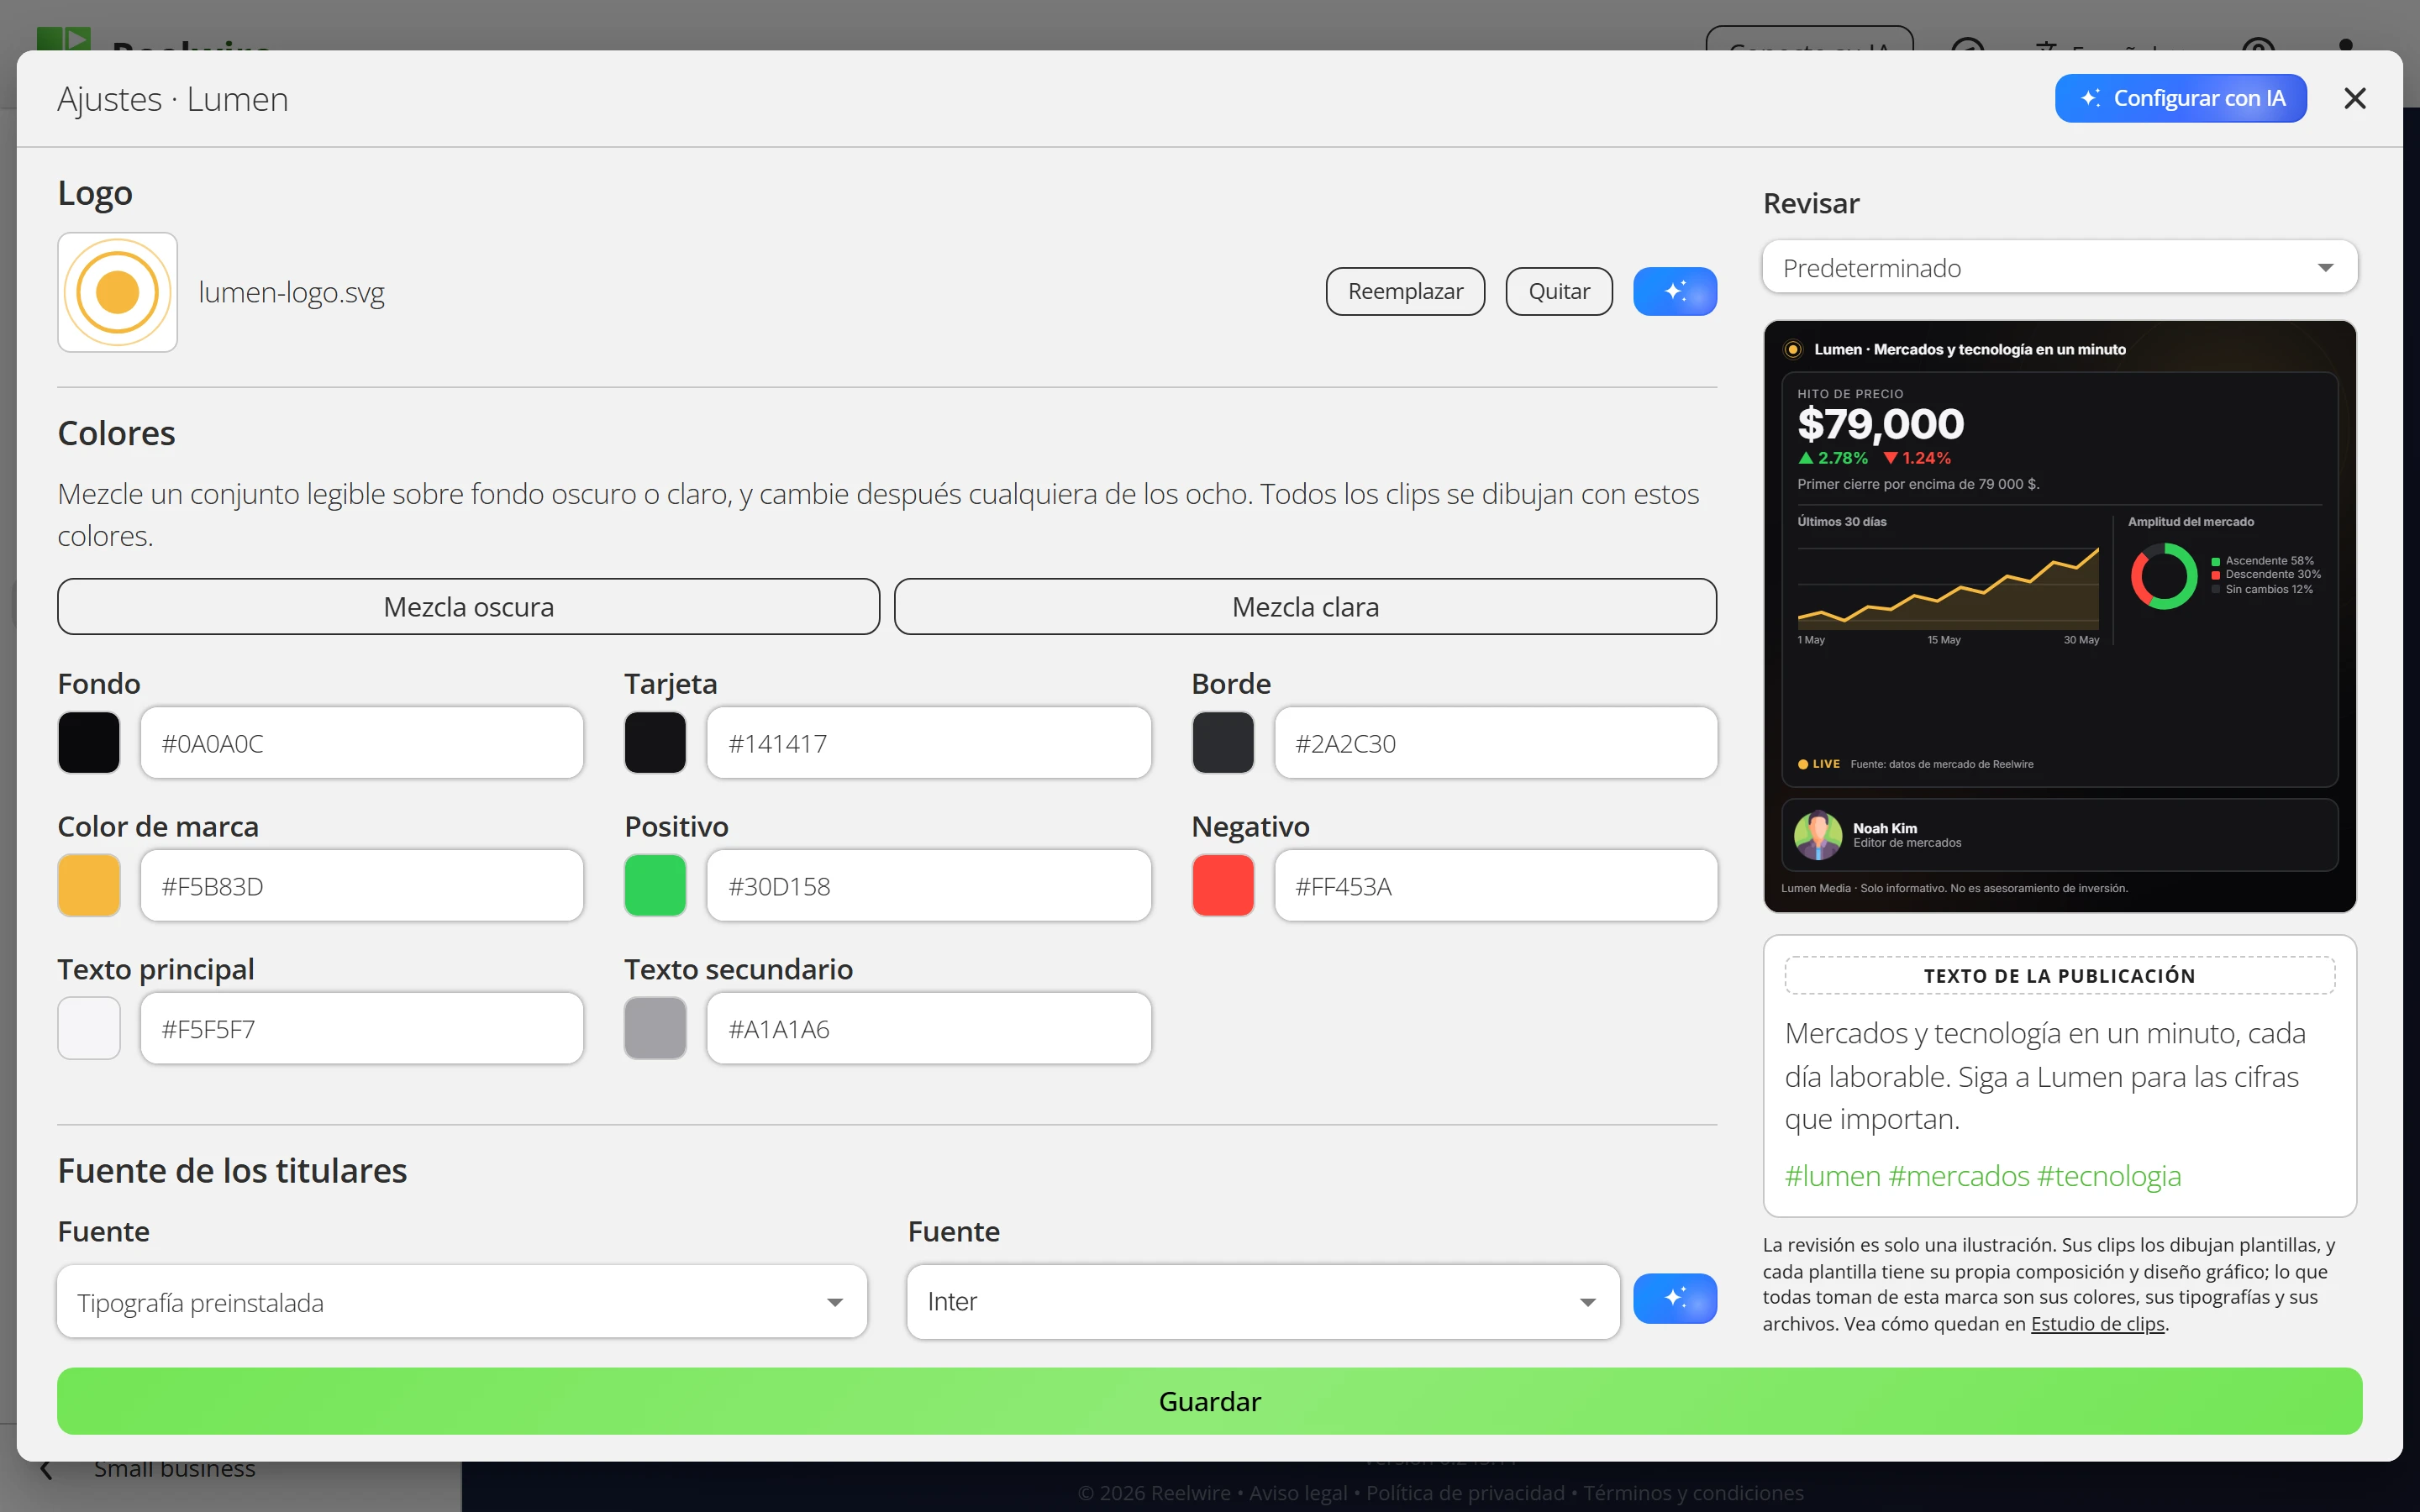Click the Quitar logo button
Screen dimensions: 2420x1512
[1558, 291]
